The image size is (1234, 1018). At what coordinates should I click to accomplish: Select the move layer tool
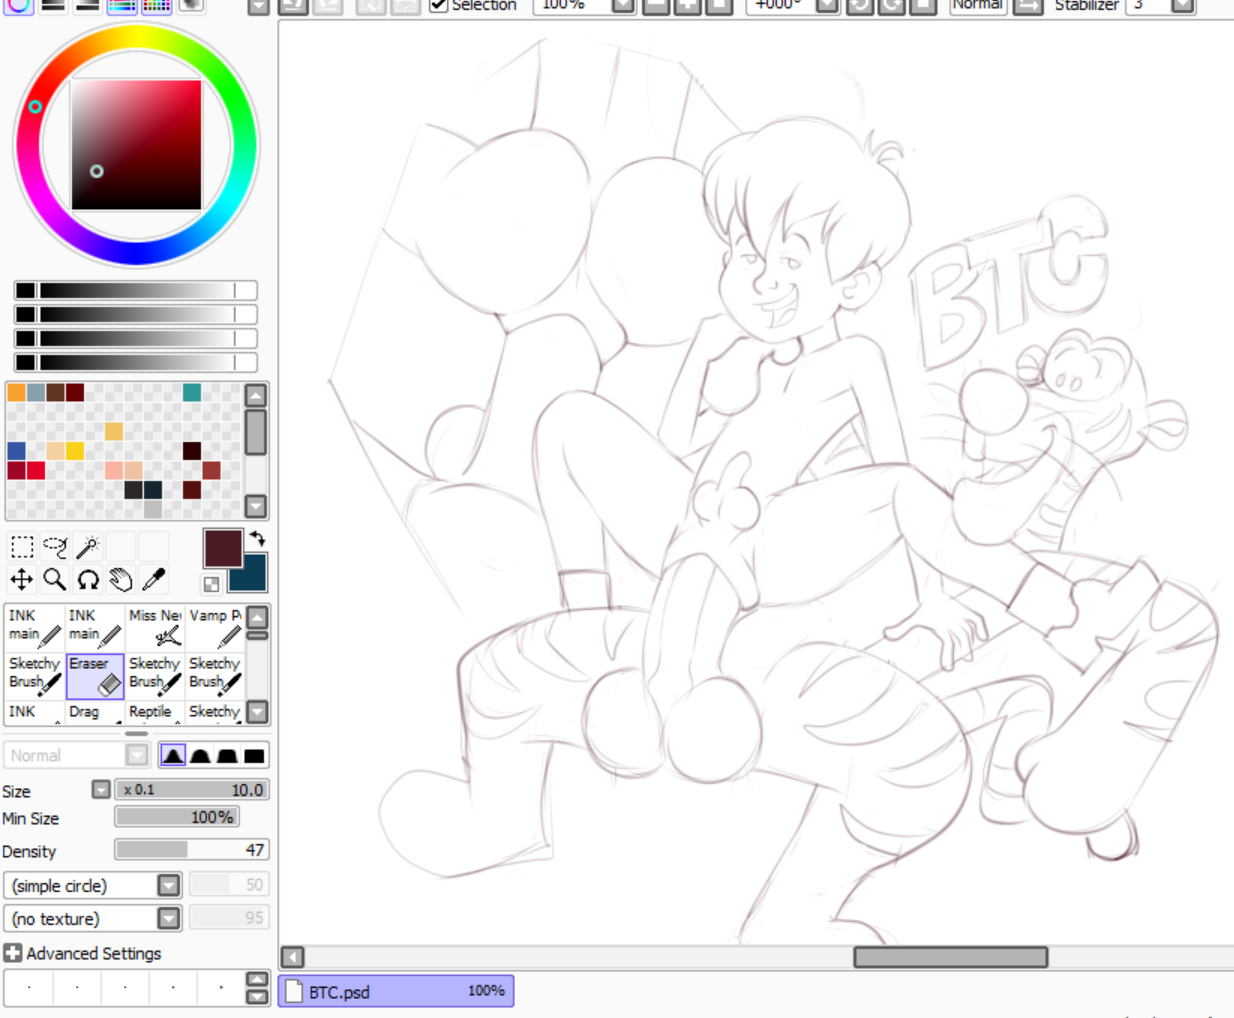[22, 579]
